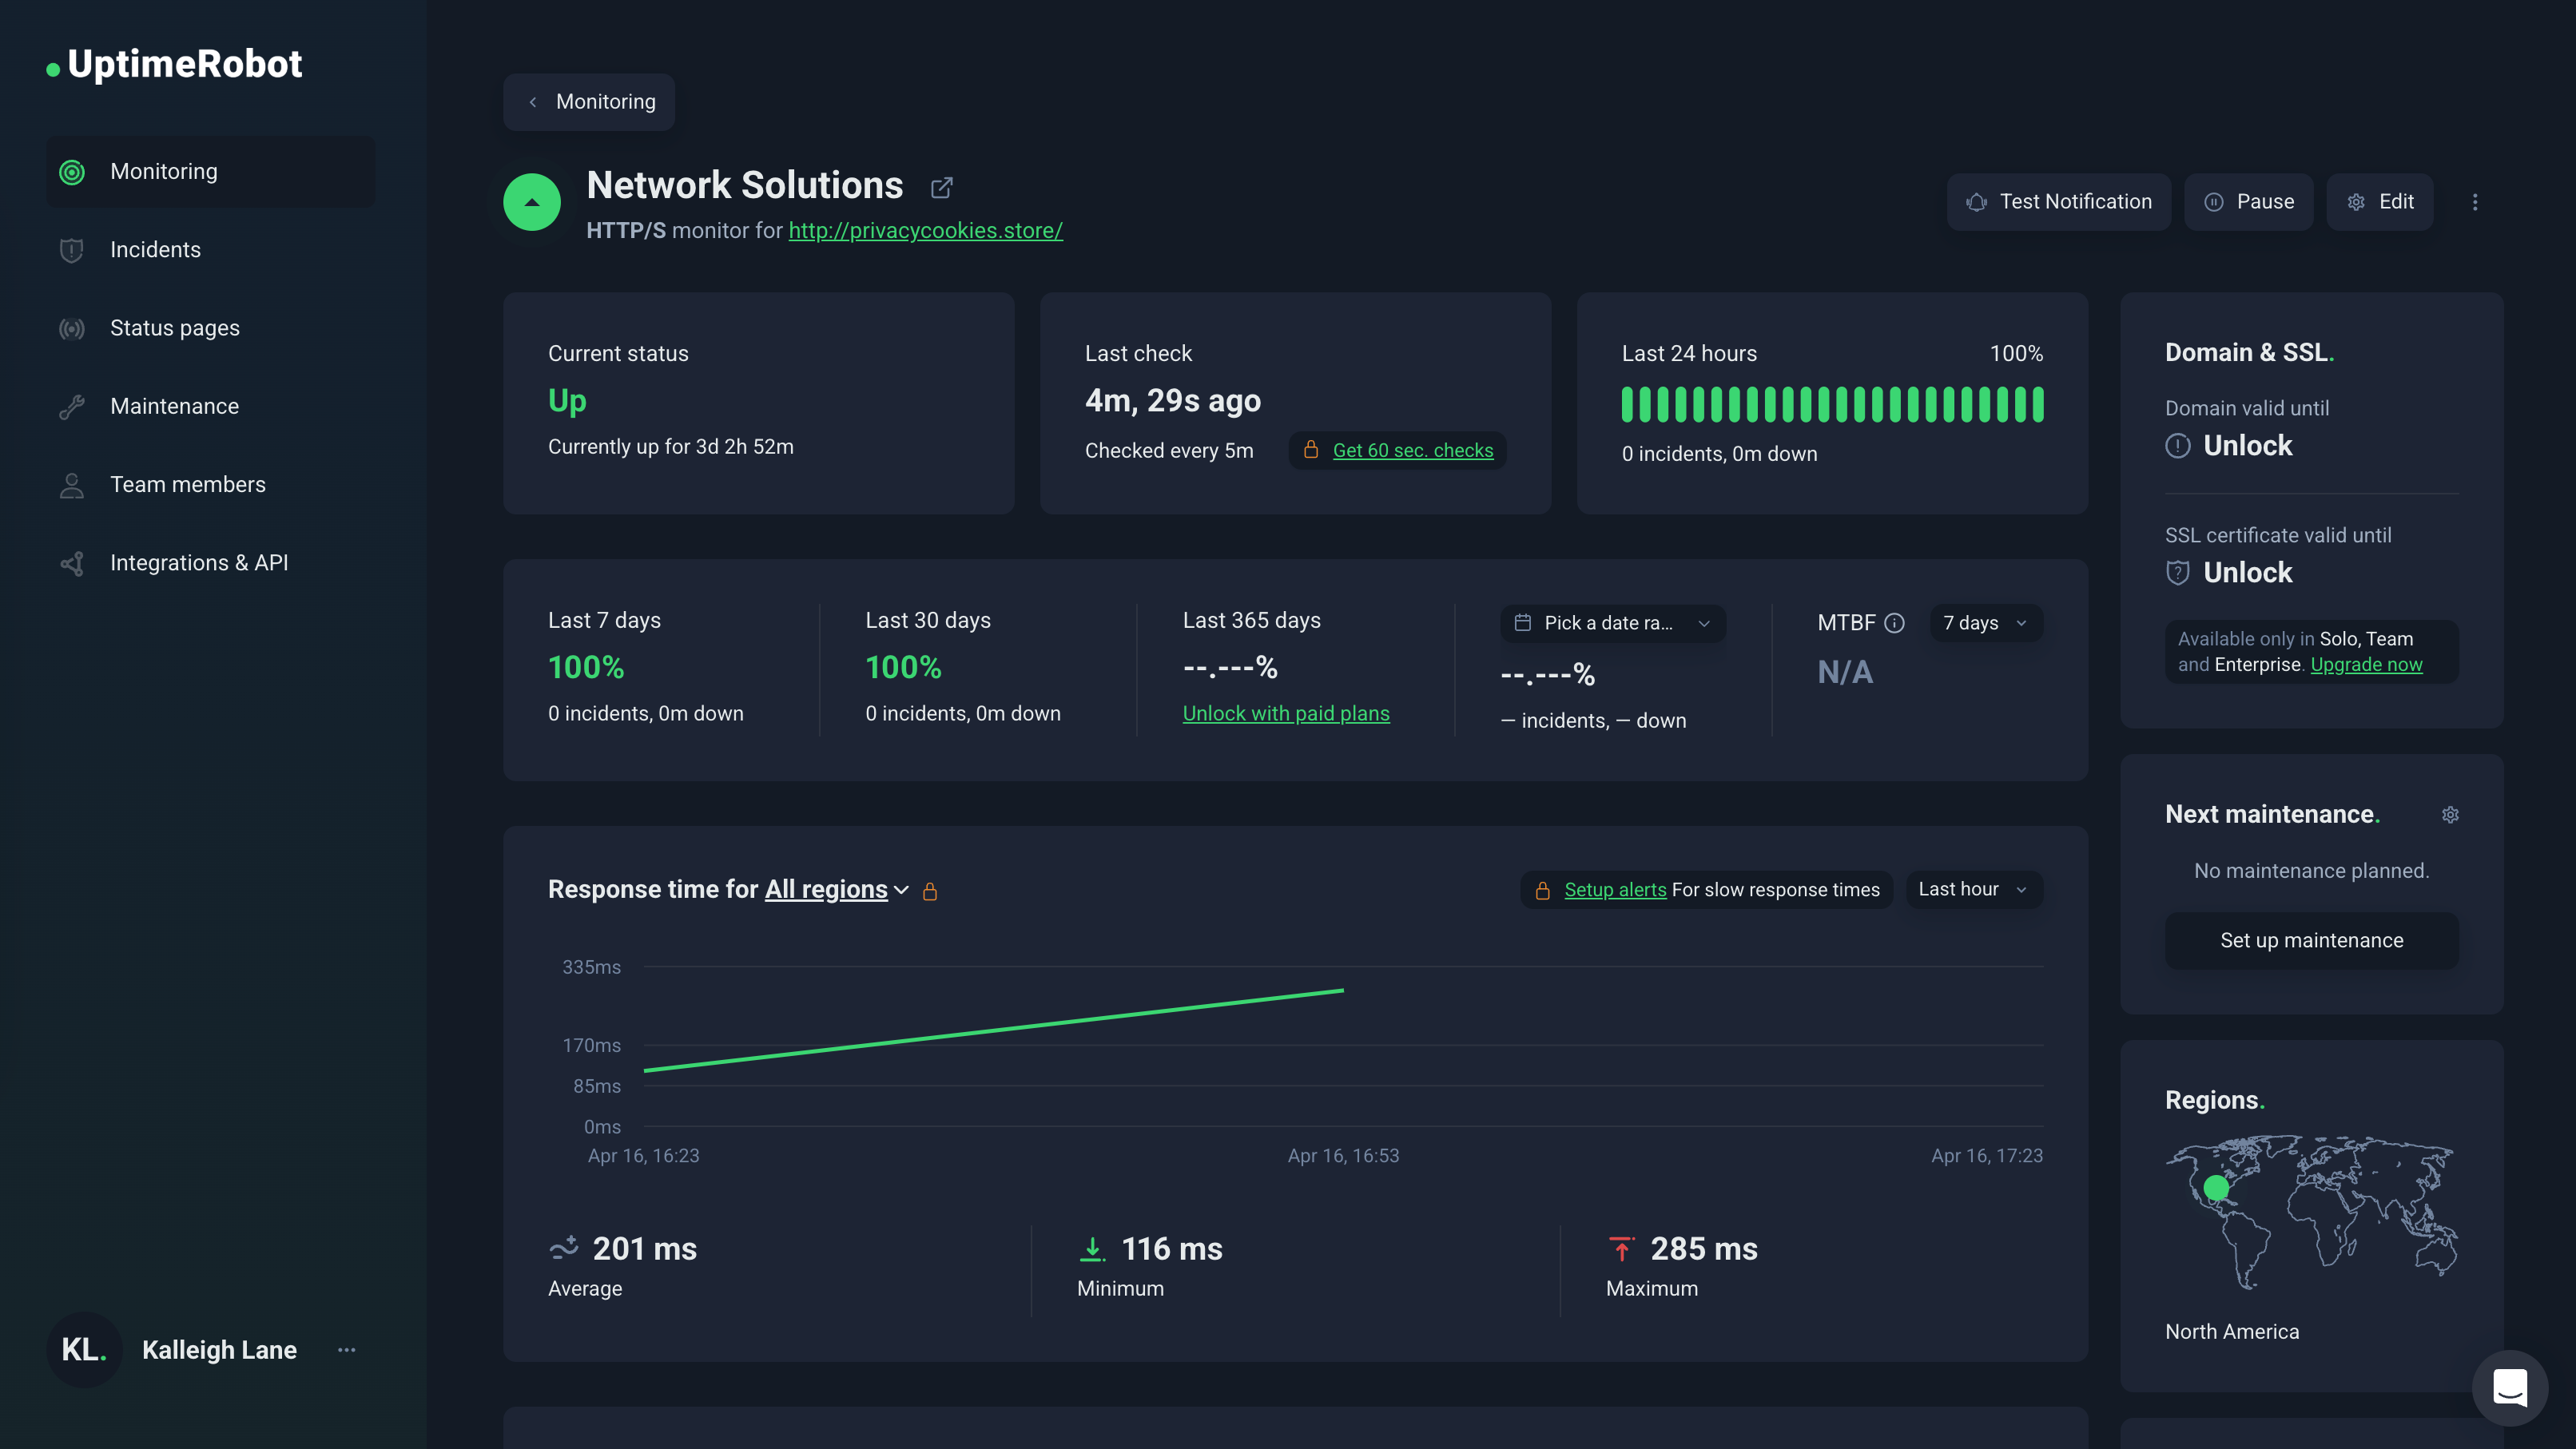Image resolution: width=2576 pixels, height=1449 pixels.
Task: Click the Kalleigh Lane user name
Action: [219, 1349]
